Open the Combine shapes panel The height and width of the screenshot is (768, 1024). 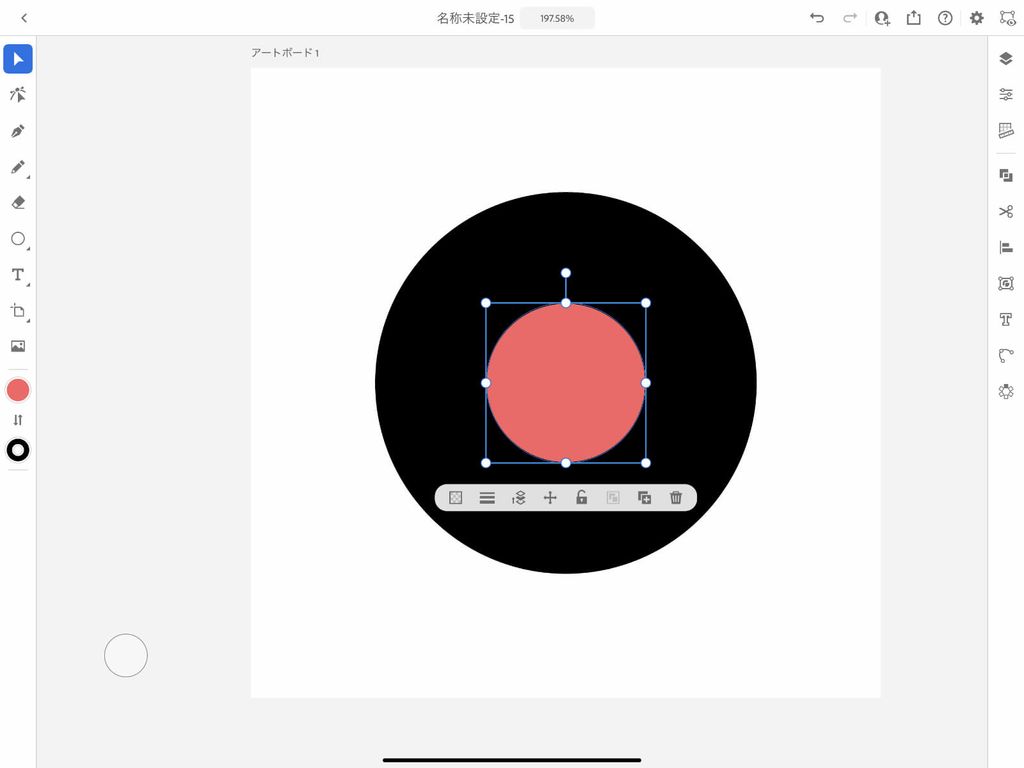1006,176
